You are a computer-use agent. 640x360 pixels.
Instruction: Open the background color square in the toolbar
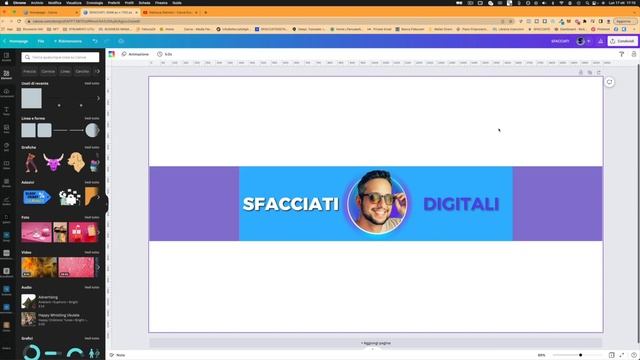[x=111, y=54]
